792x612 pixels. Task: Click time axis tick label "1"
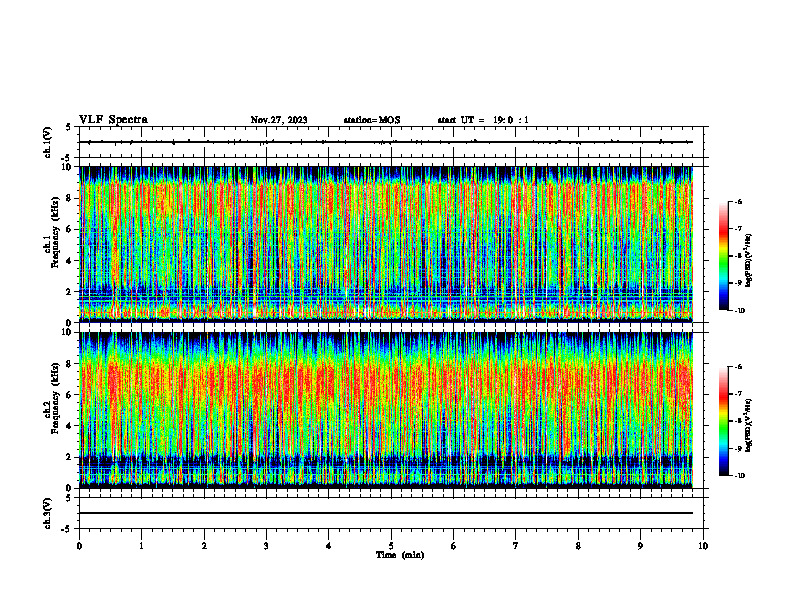141,546
